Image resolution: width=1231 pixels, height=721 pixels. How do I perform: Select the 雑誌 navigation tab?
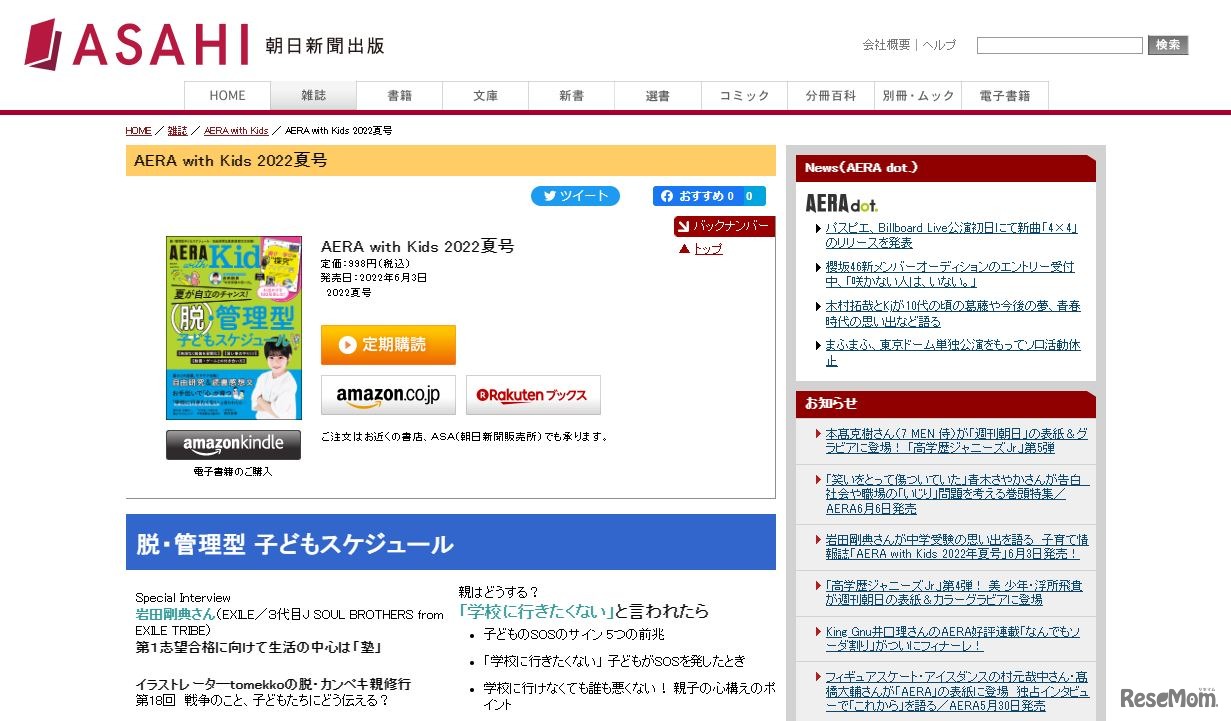(313, 96)
